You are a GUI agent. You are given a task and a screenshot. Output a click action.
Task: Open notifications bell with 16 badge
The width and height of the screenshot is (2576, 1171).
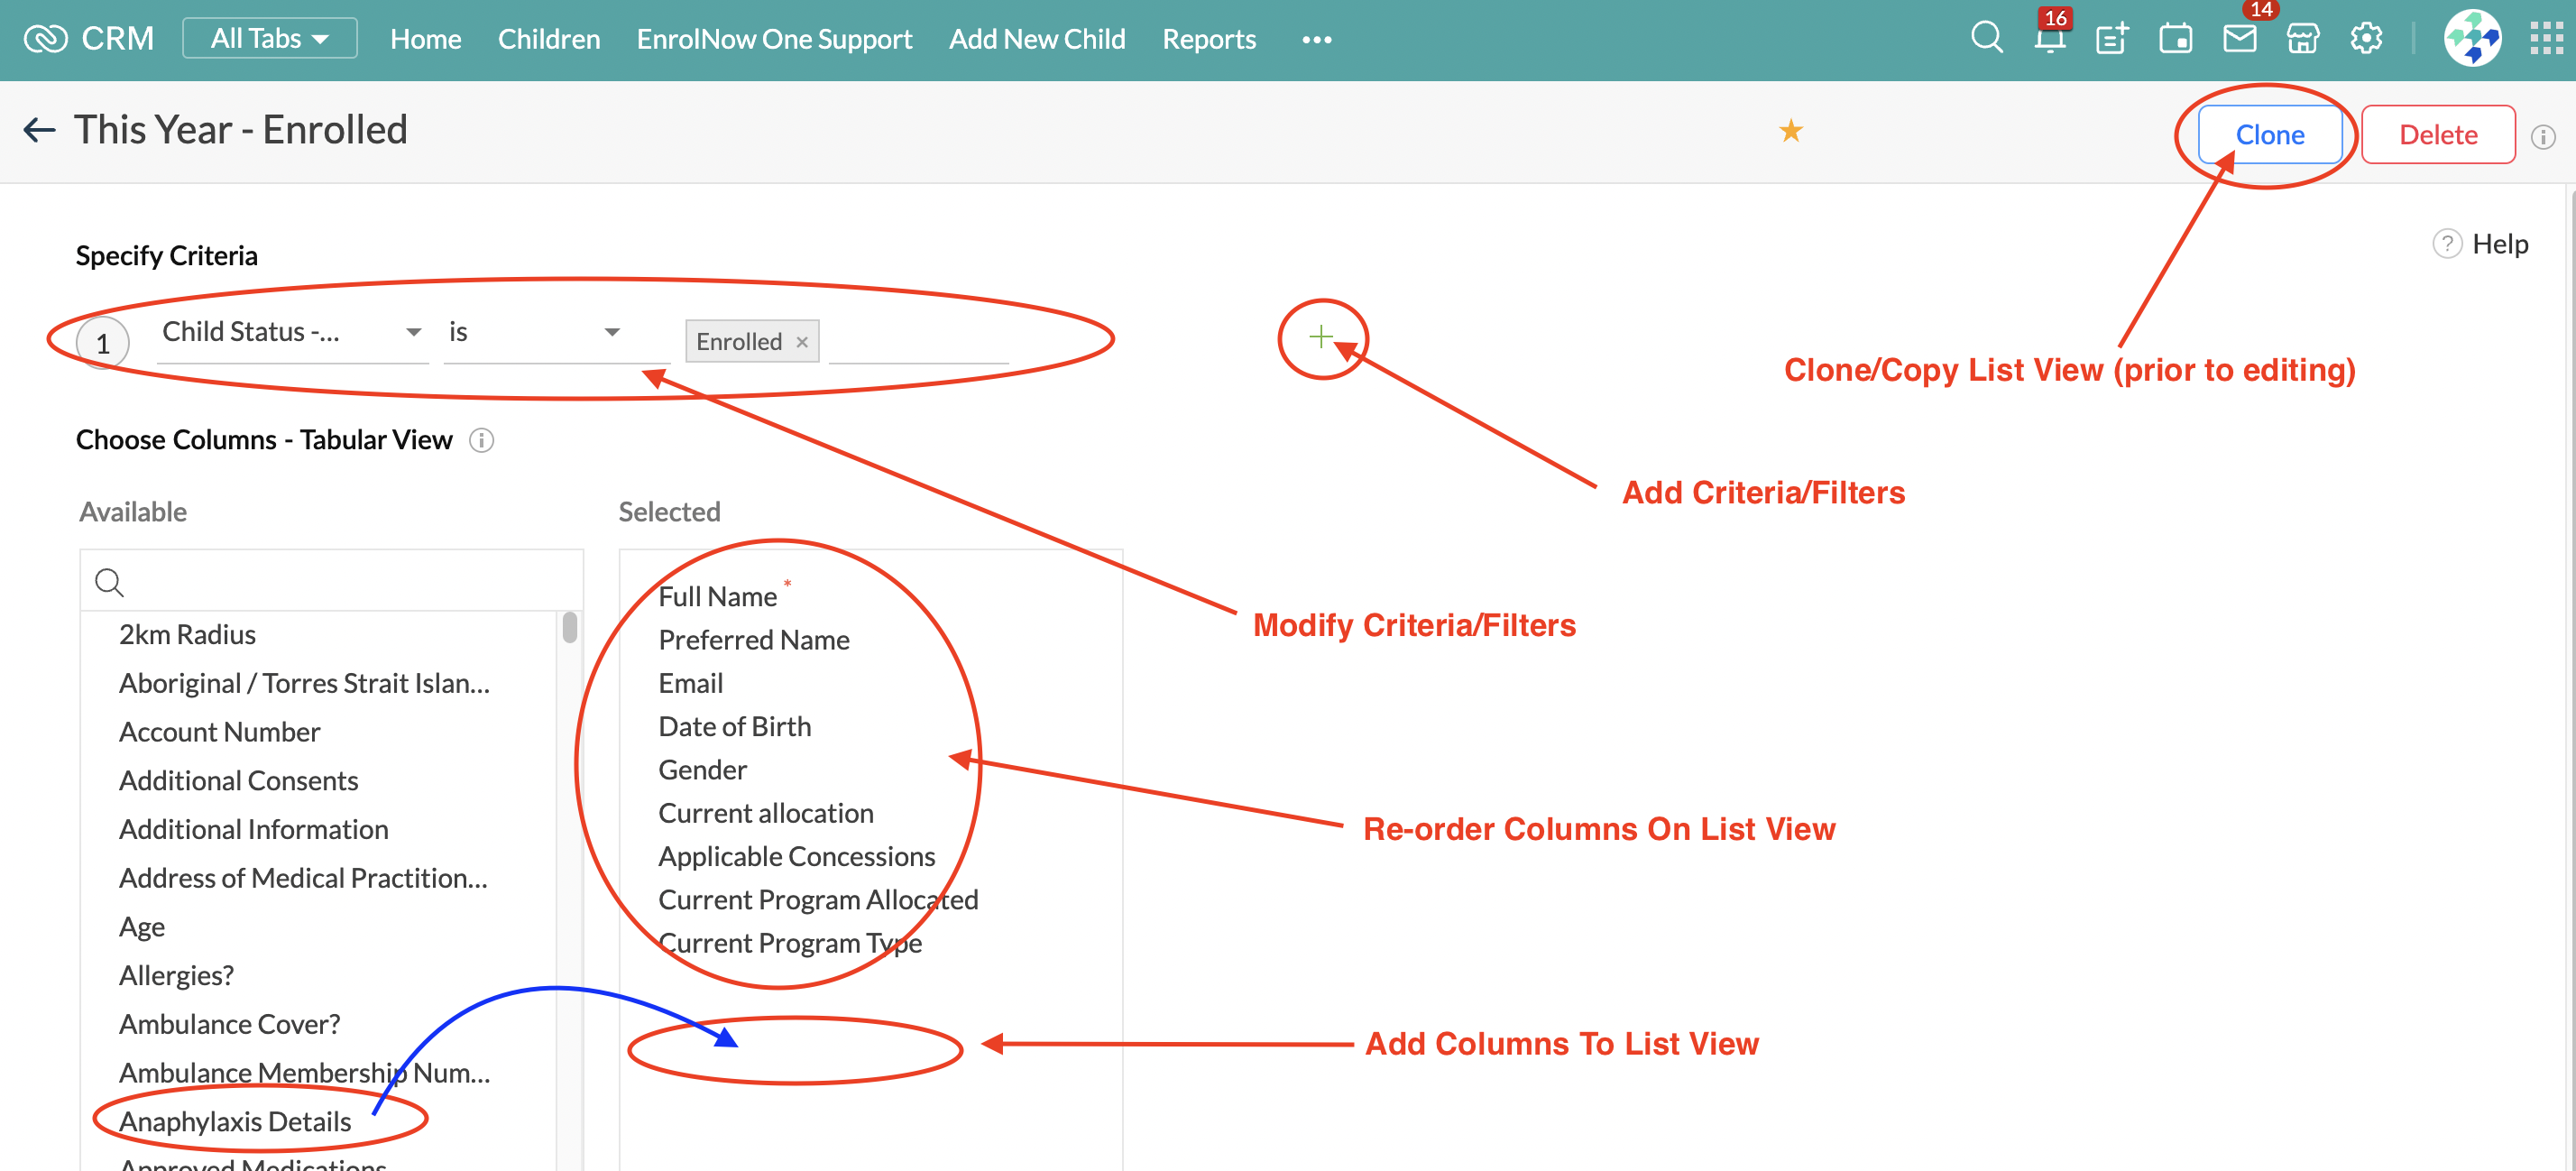pos(2049,39)
